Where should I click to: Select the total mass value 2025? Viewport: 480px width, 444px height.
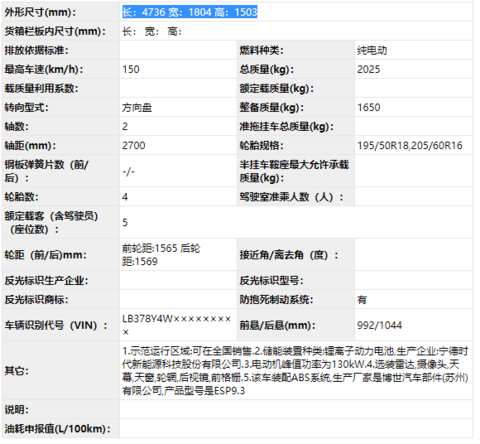(x=369, y=69)
